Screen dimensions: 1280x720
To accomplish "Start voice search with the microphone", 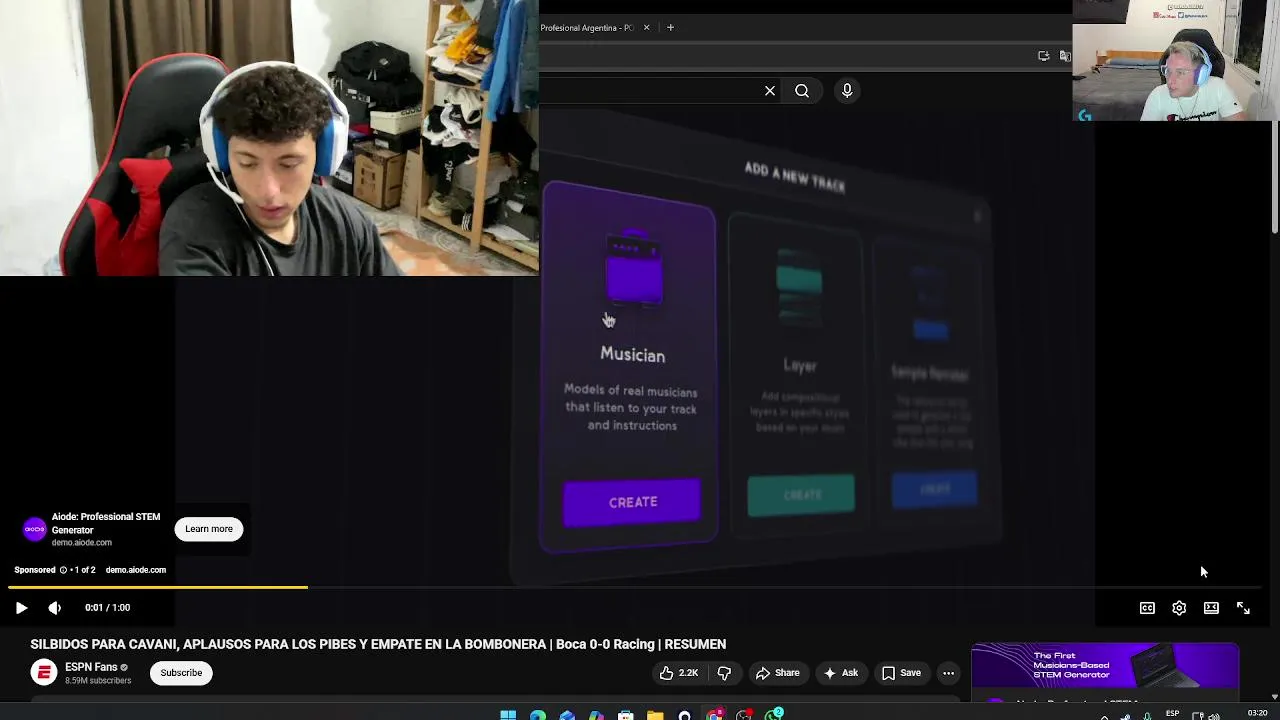I will [x=847, y=91].
